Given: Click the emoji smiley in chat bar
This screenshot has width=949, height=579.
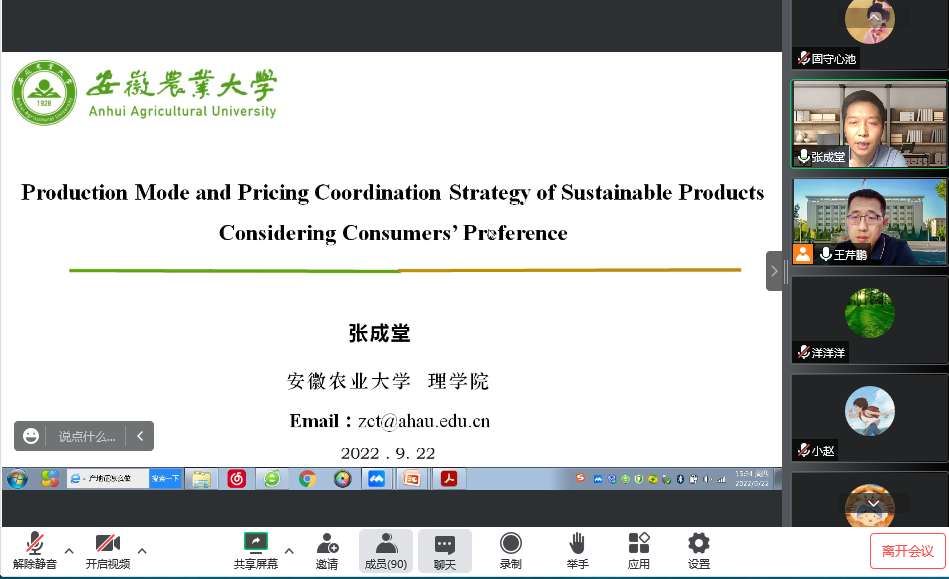Looking at the screenshot, I should tap(32, 436).
